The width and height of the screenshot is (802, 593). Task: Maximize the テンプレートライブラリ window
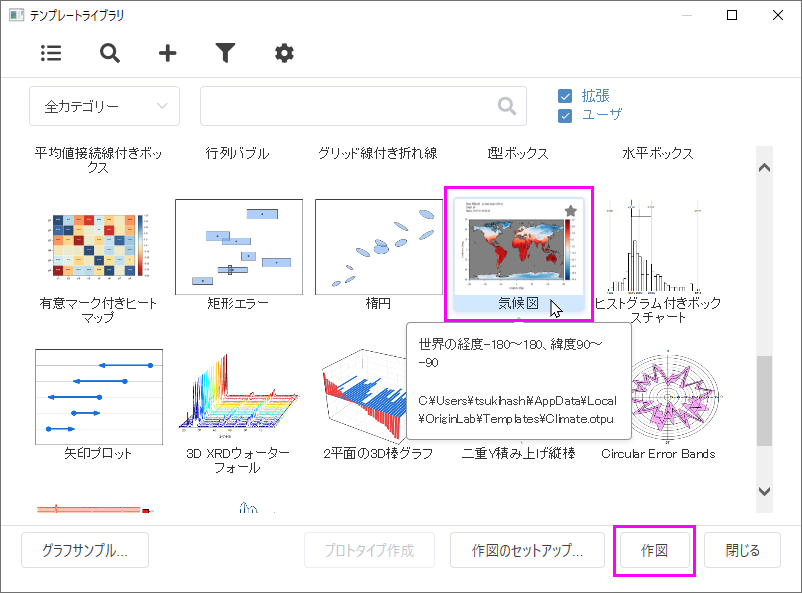(732, 15)
